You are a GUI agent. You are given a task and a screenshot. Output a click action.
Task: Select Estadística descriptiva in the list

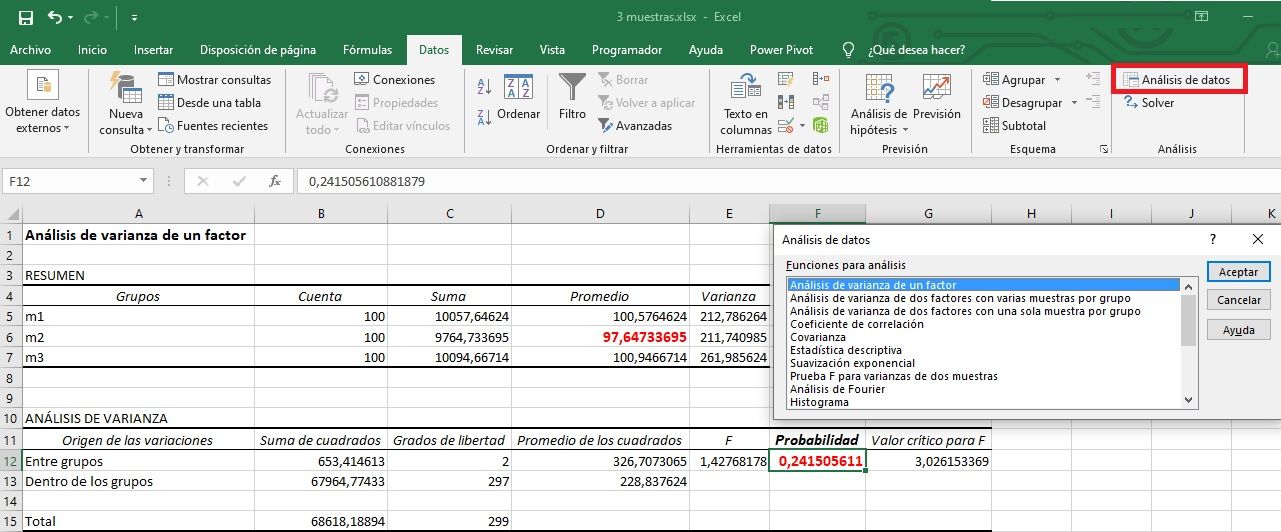845,350
